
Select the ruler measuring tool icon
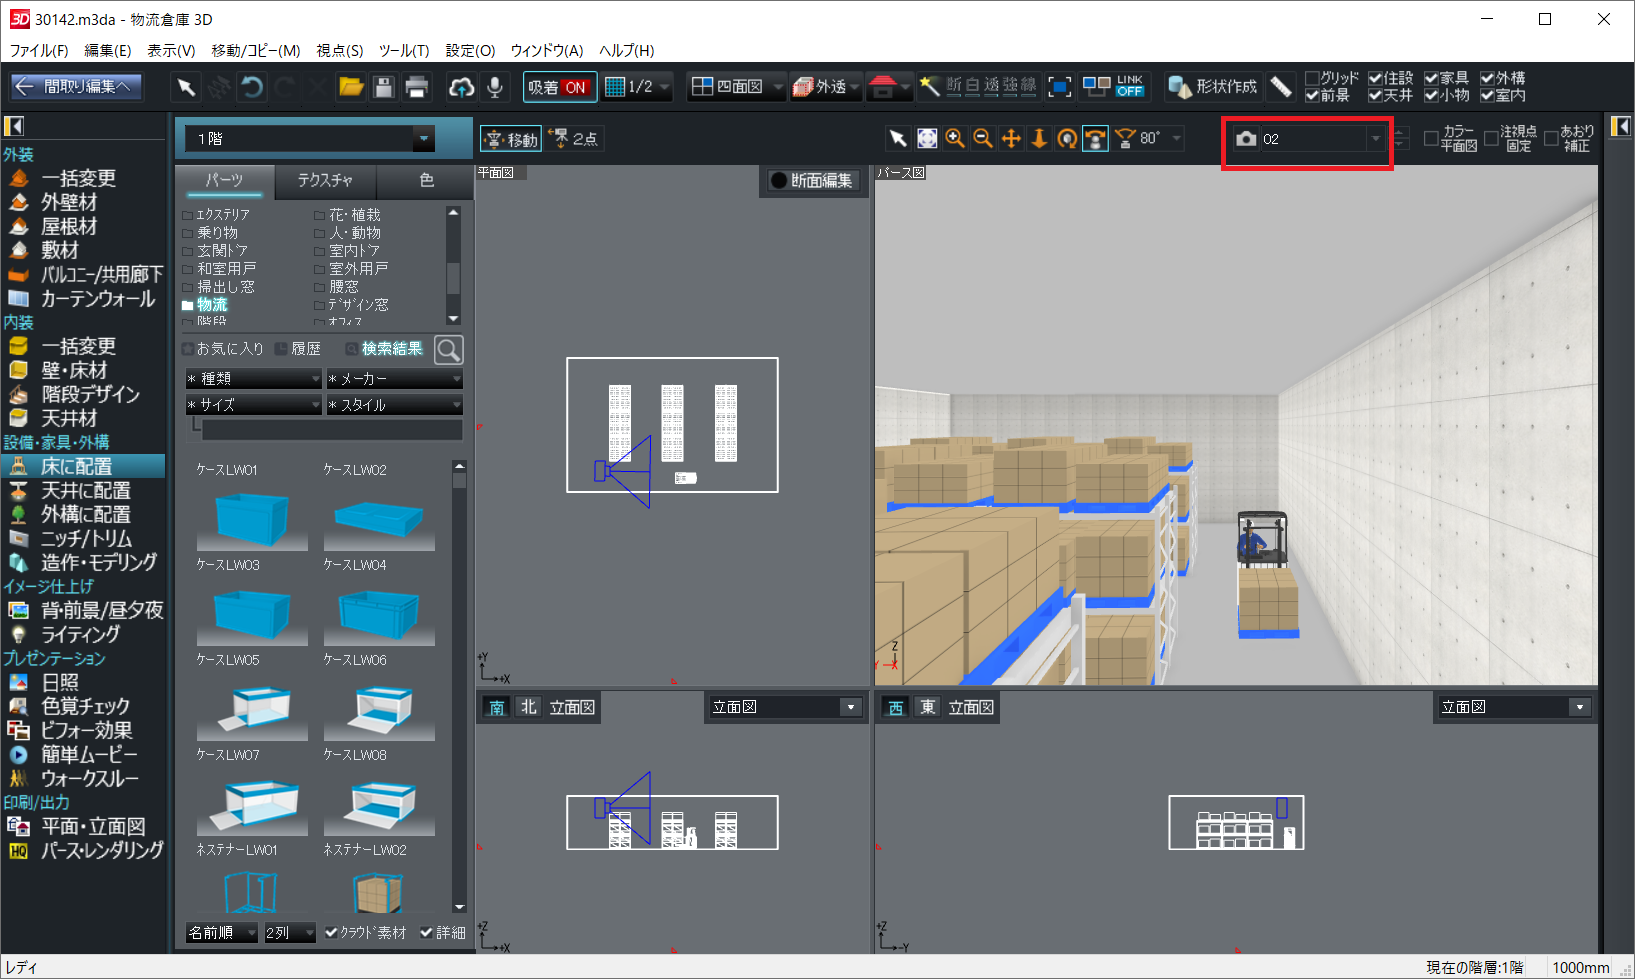tap(1280, 87)
